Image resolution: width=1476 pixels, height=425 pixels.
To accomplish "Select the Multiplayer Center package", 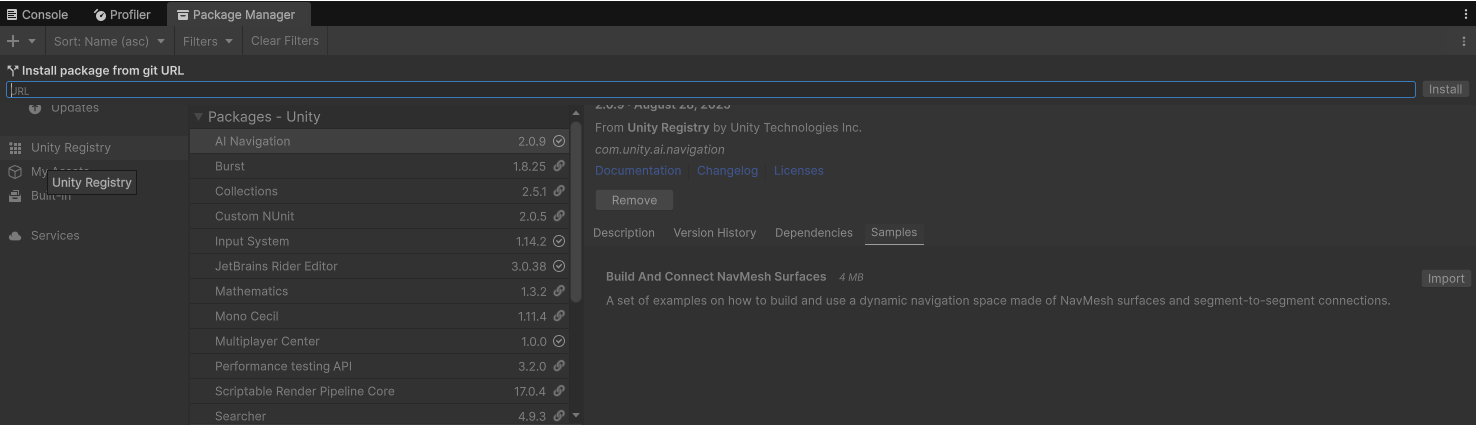I will 379,341.
